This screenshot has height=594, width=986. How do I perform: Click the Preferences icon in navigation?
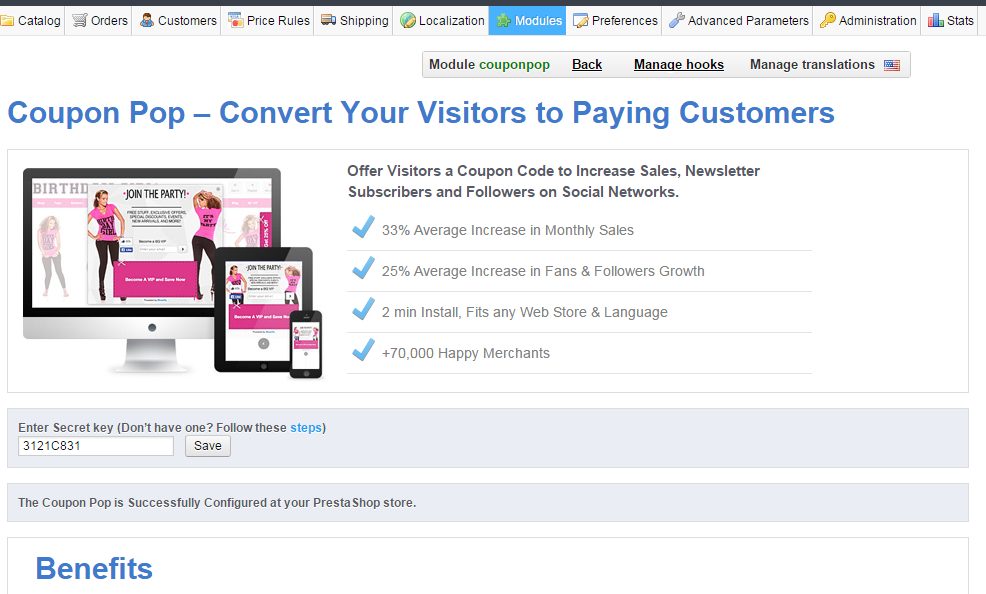tap(581, 20)
